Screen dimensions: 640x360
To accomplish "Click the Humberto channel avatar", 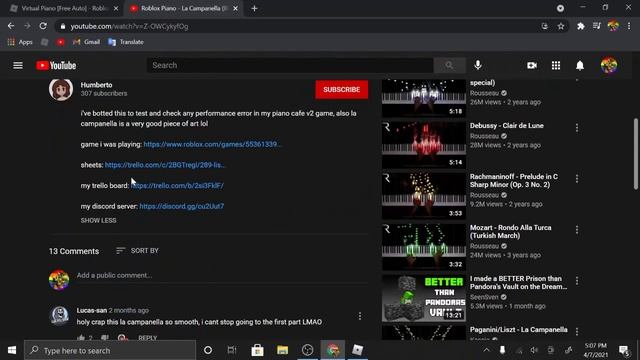I will (x=61, y=89).
